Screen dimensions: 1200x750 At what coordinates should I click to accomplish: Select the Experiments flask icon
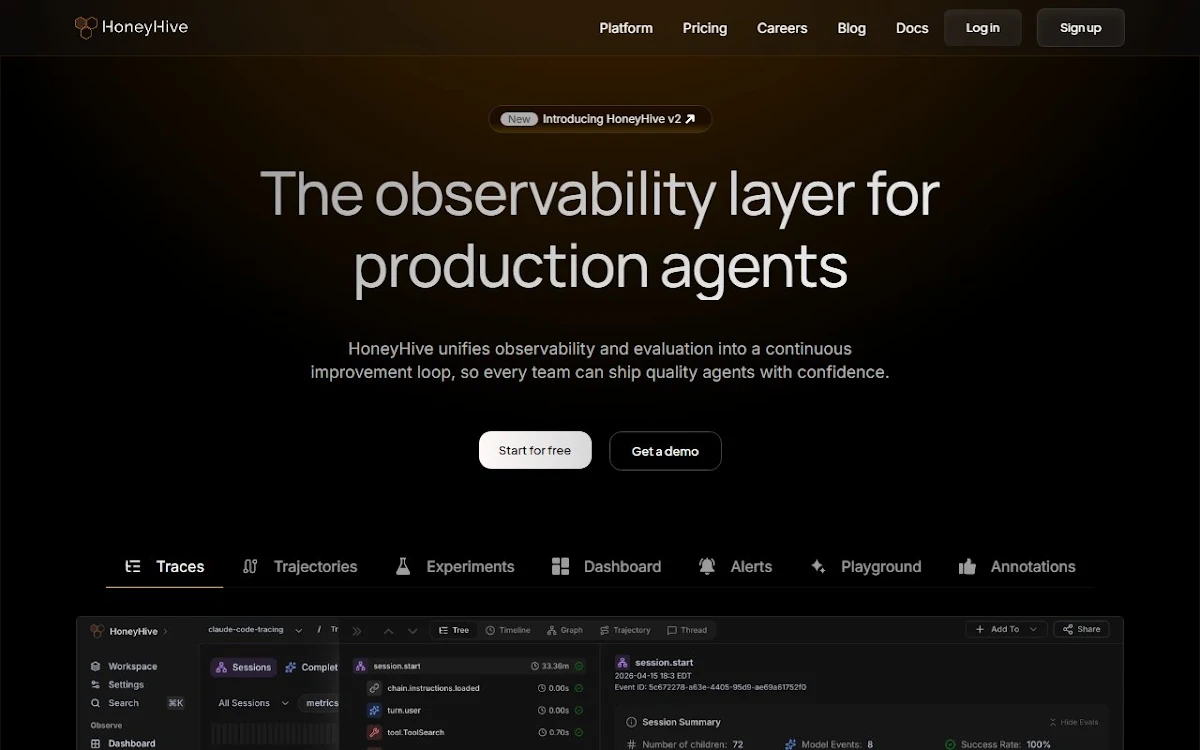click(x=403, y=566)
